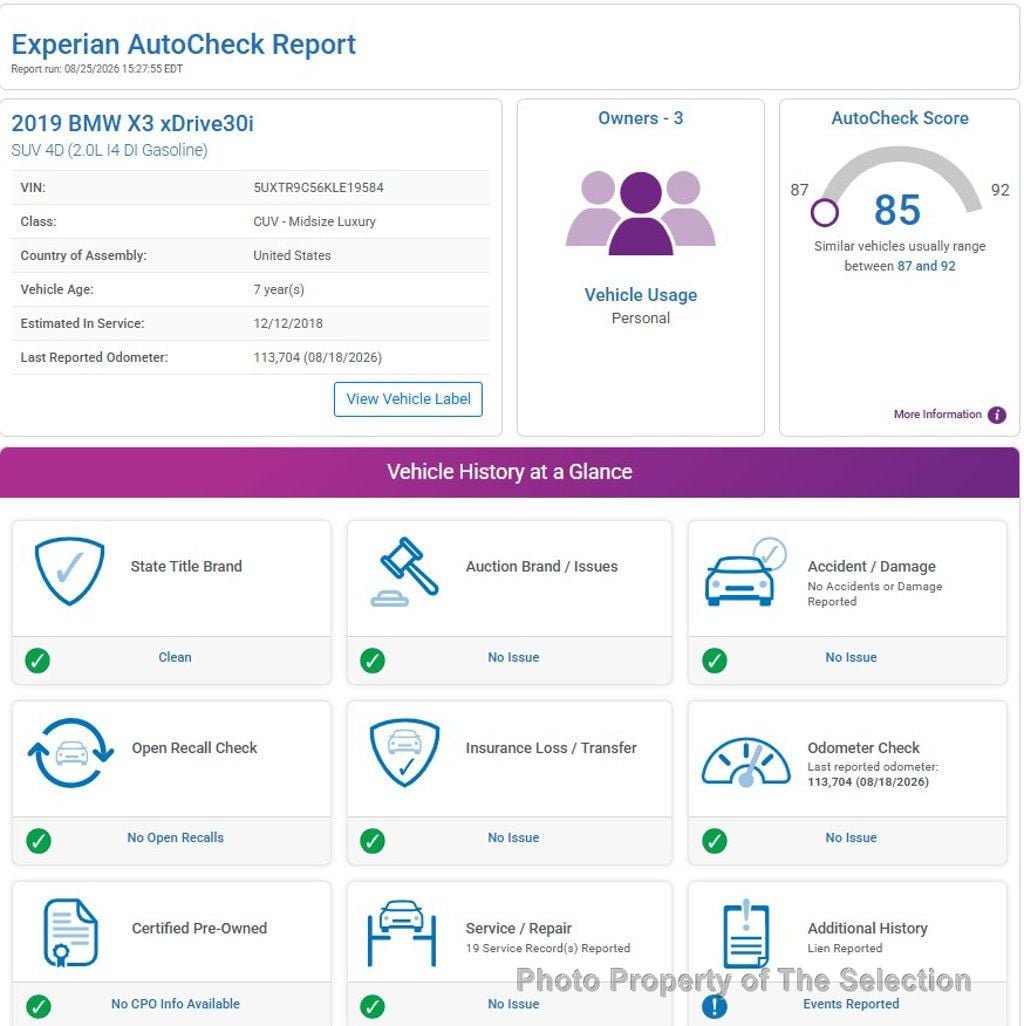The image size is (1024, 1026).
Task: Click the Accident / Damage car icon
Action: point(745,572)
